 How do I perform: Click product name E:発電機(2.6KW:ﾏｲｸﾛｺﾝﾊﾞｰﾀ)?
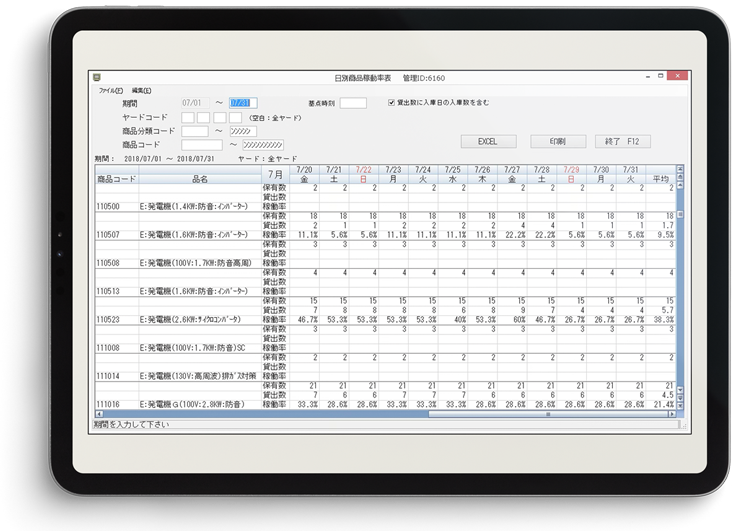point(190,319)
